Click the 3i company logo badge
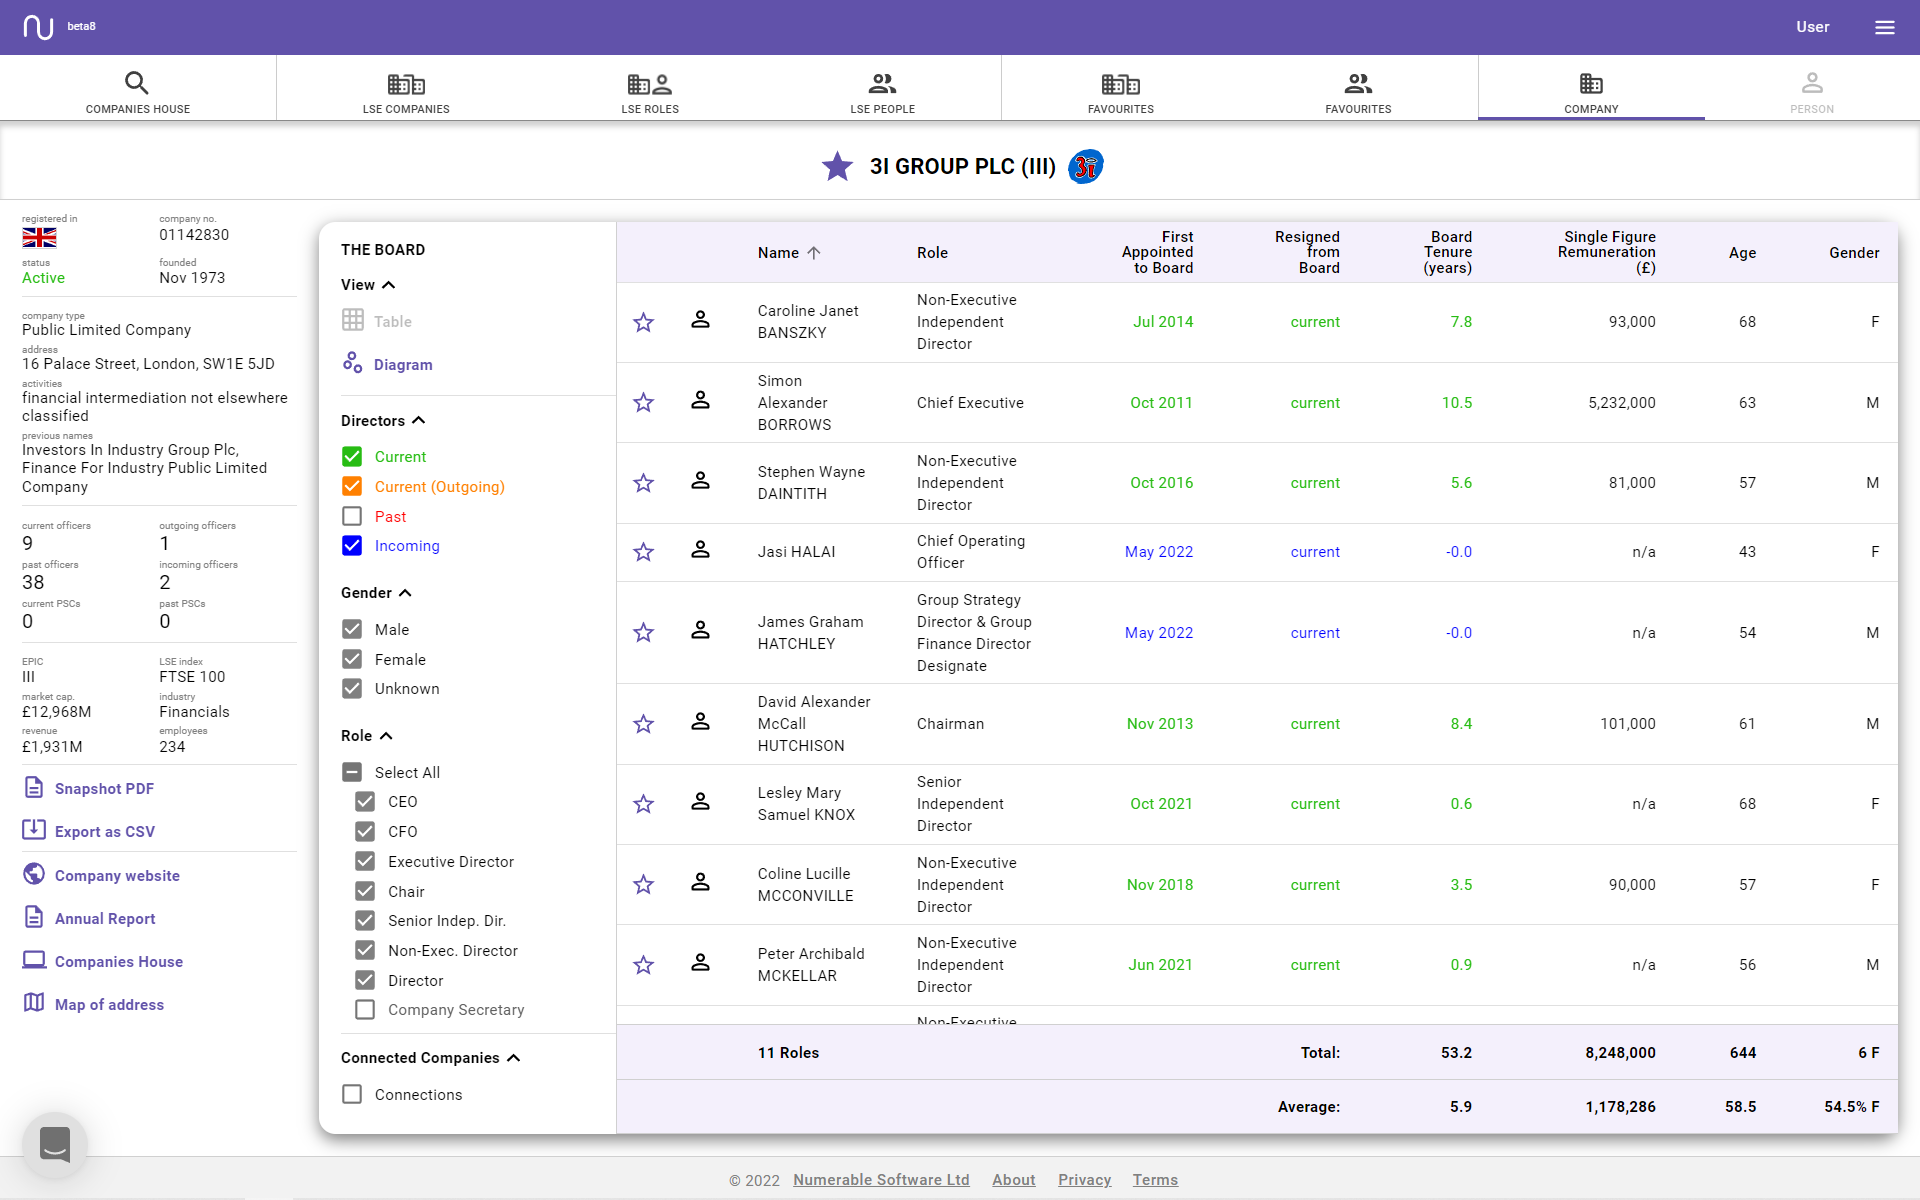This screenshot has width=1920, height=1200. point(1085,166)
